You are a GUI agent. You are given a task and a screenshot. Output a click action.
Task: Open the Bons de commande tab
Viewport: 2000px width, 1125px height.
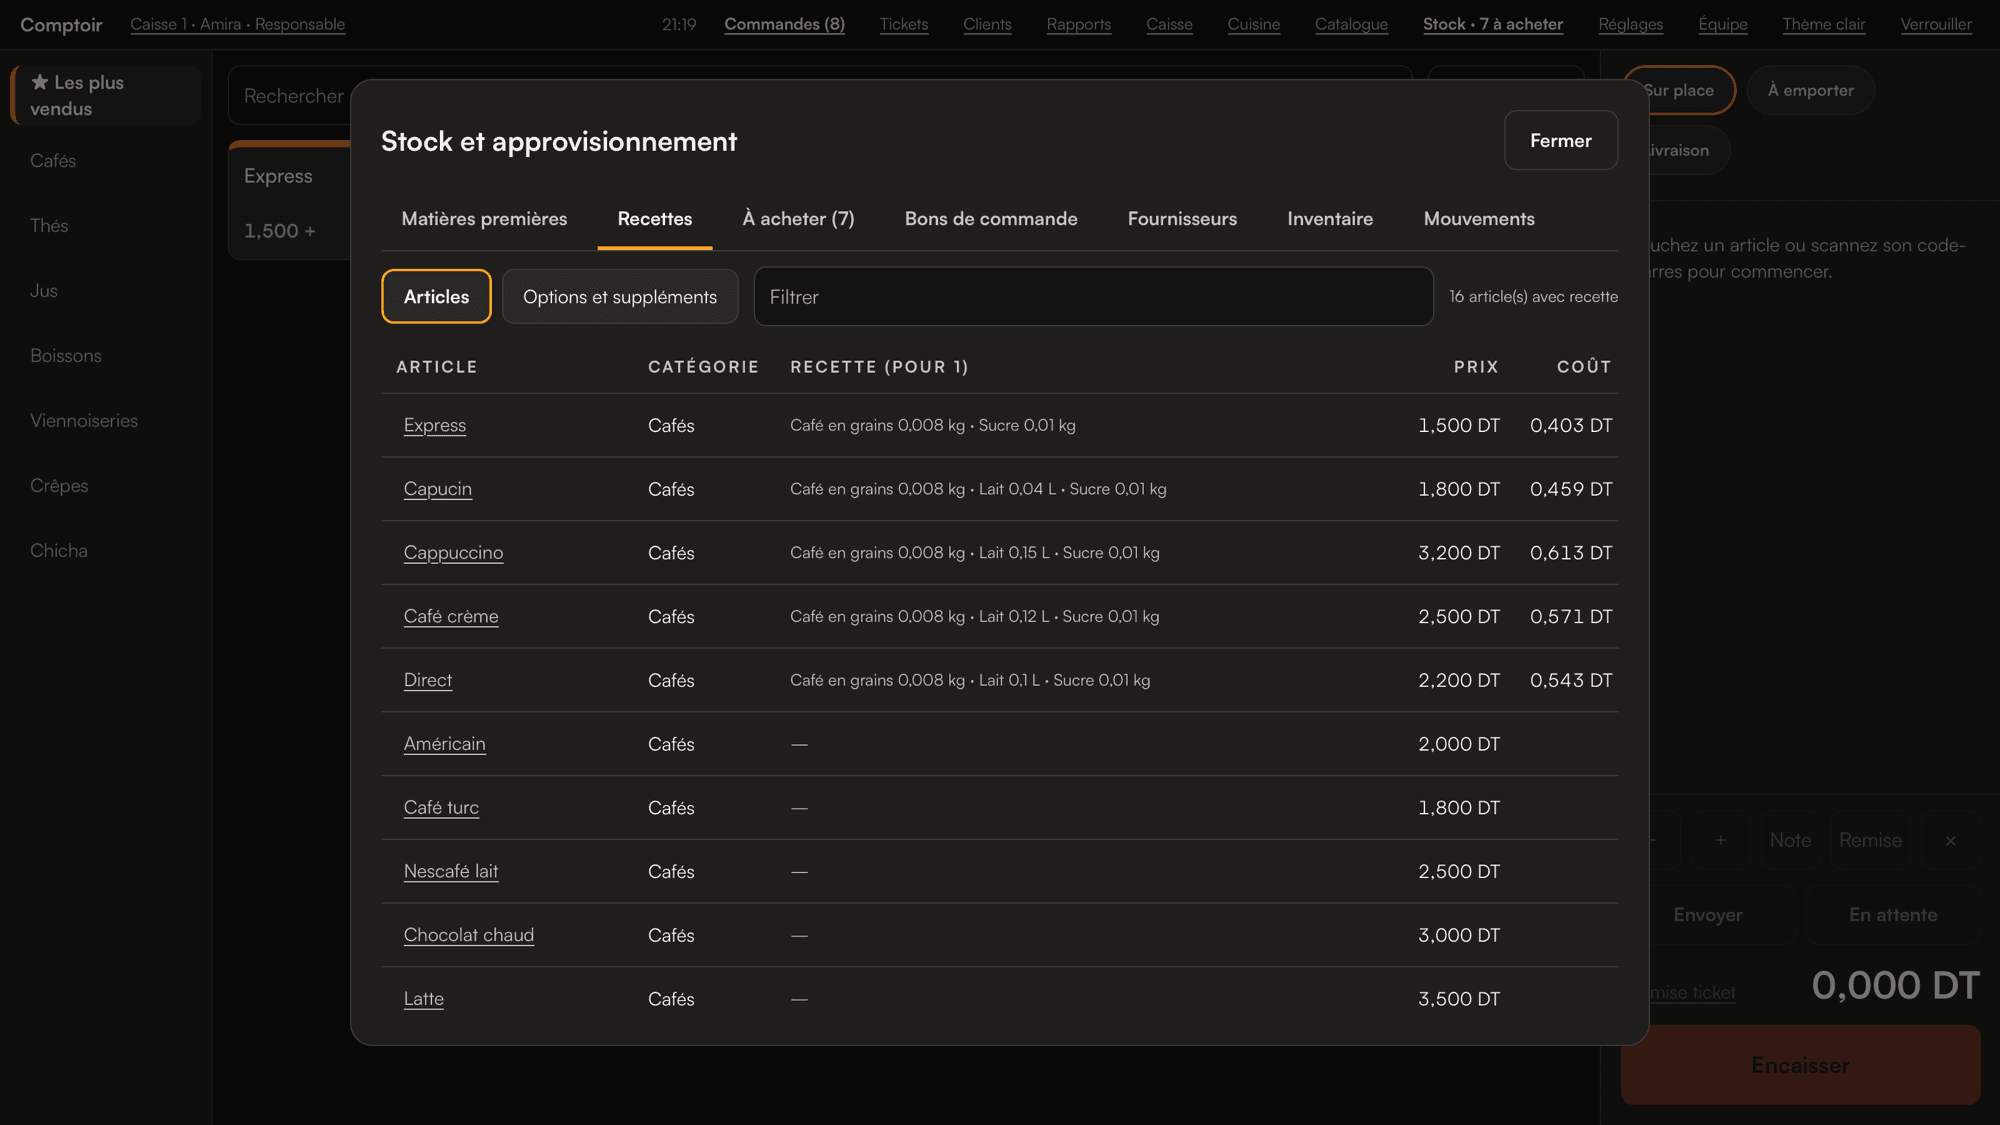tap(991, 219)
